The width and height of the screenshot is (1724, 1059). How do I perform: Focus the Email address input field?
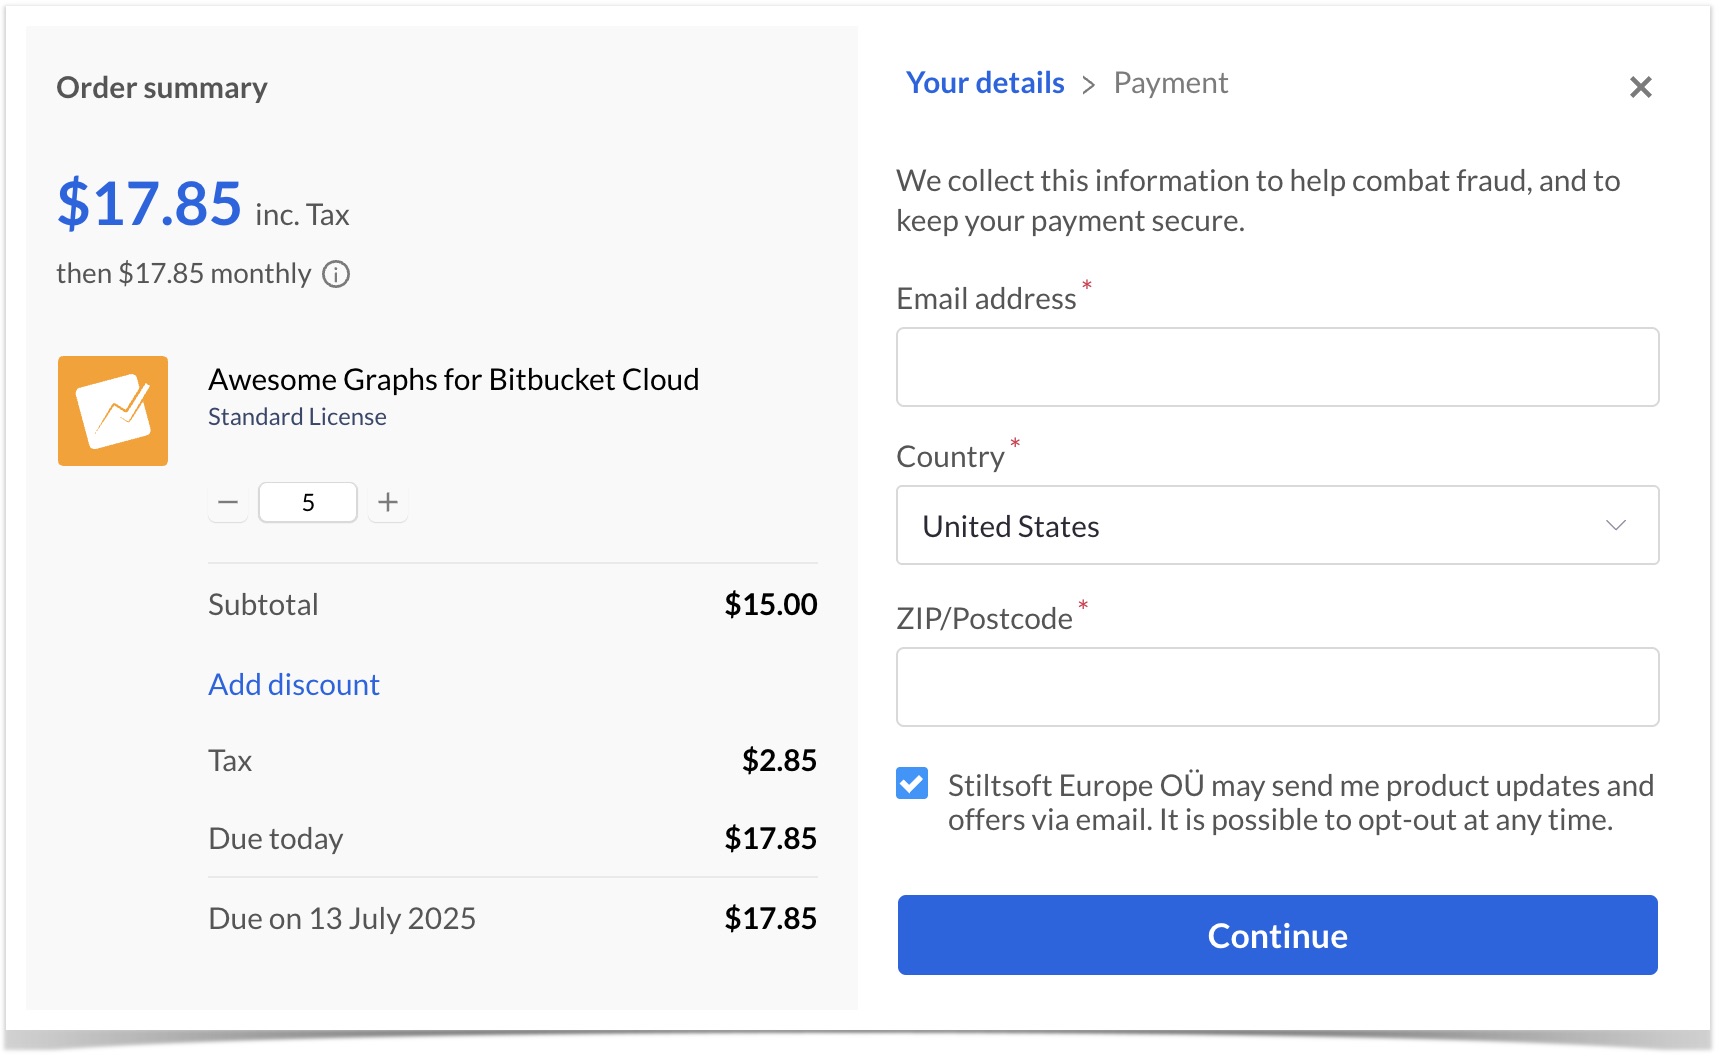(x=1277, y=367)
